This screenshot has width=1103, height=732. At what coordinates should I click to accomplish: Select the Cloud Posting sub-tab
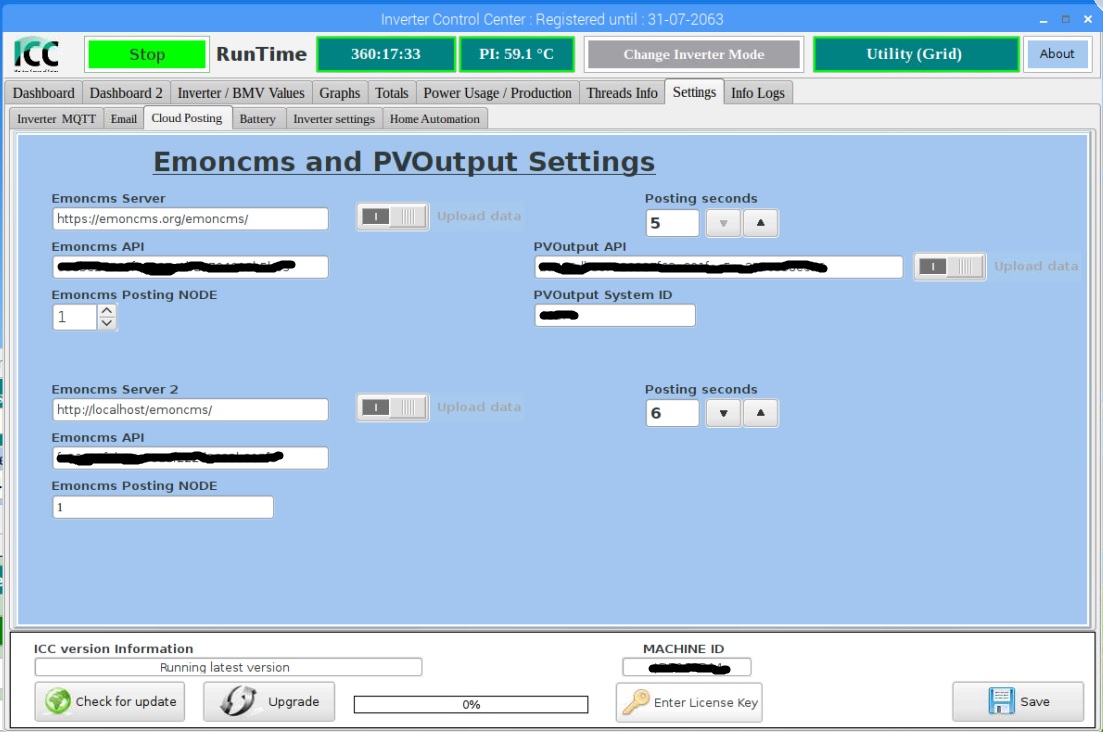tap(187, 118)
